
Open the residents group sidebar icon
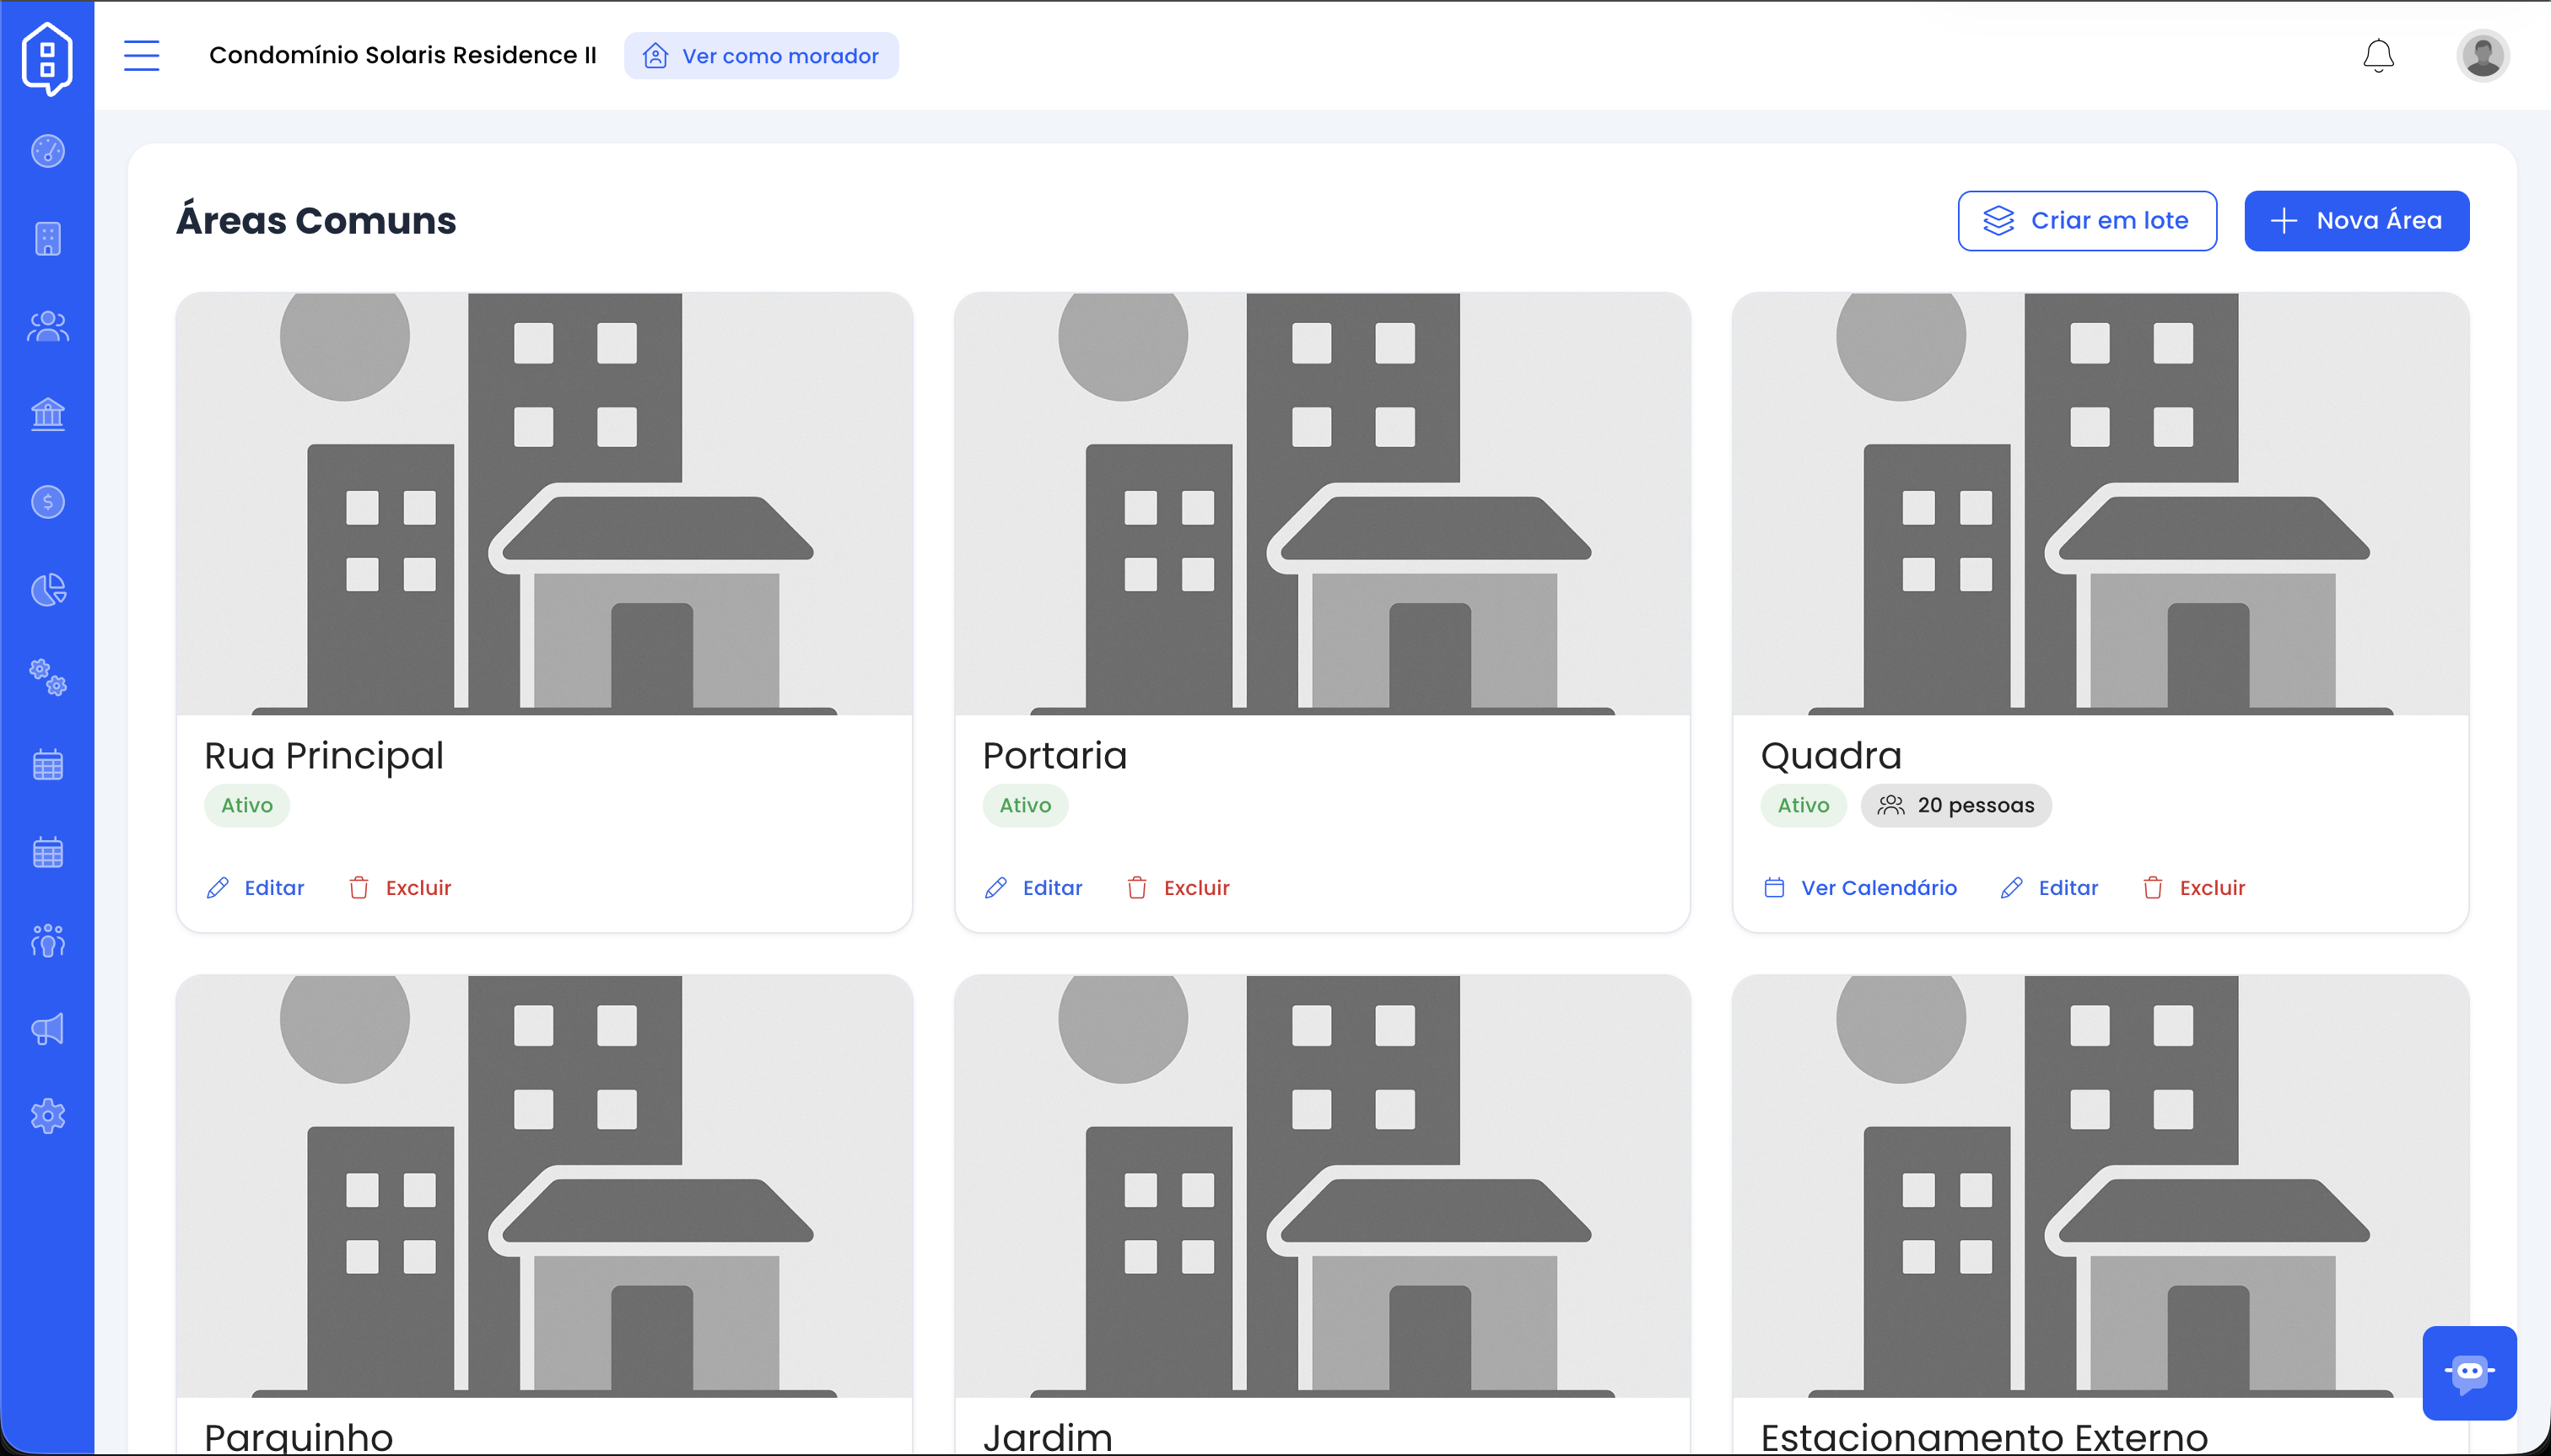[x=48, y=326]
